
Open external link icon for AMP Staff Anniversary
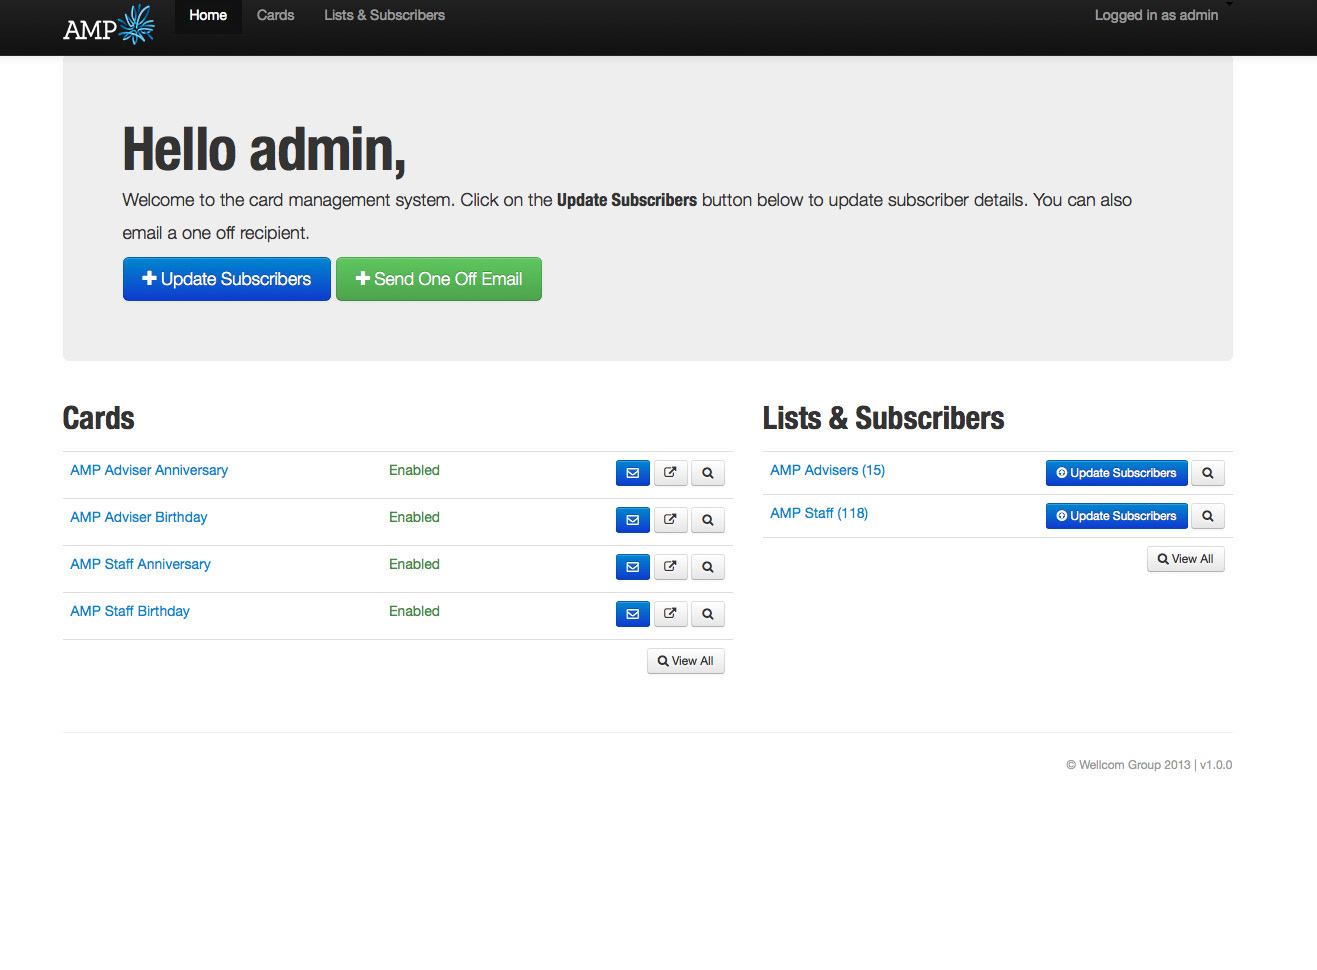tap(670, 567)
